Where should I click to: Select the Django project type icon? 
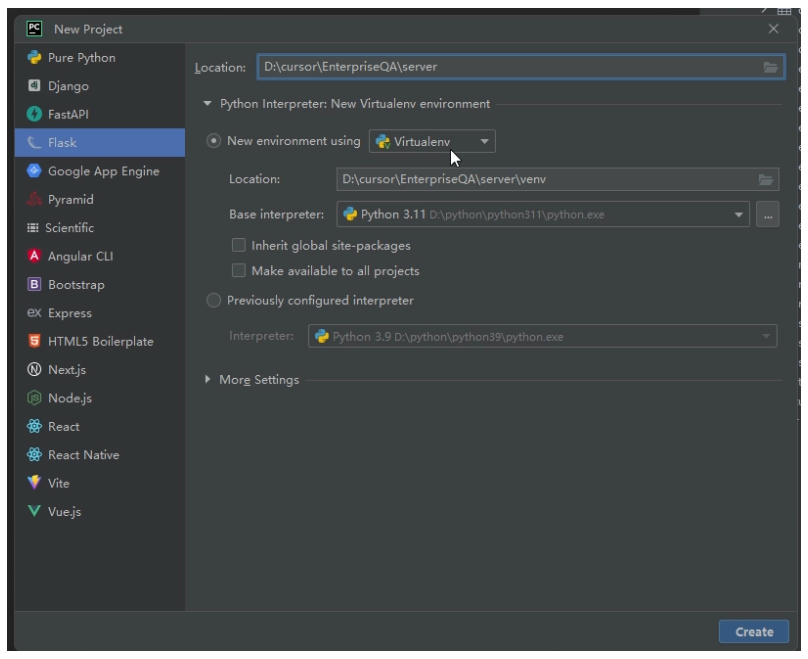coord(34,86)
